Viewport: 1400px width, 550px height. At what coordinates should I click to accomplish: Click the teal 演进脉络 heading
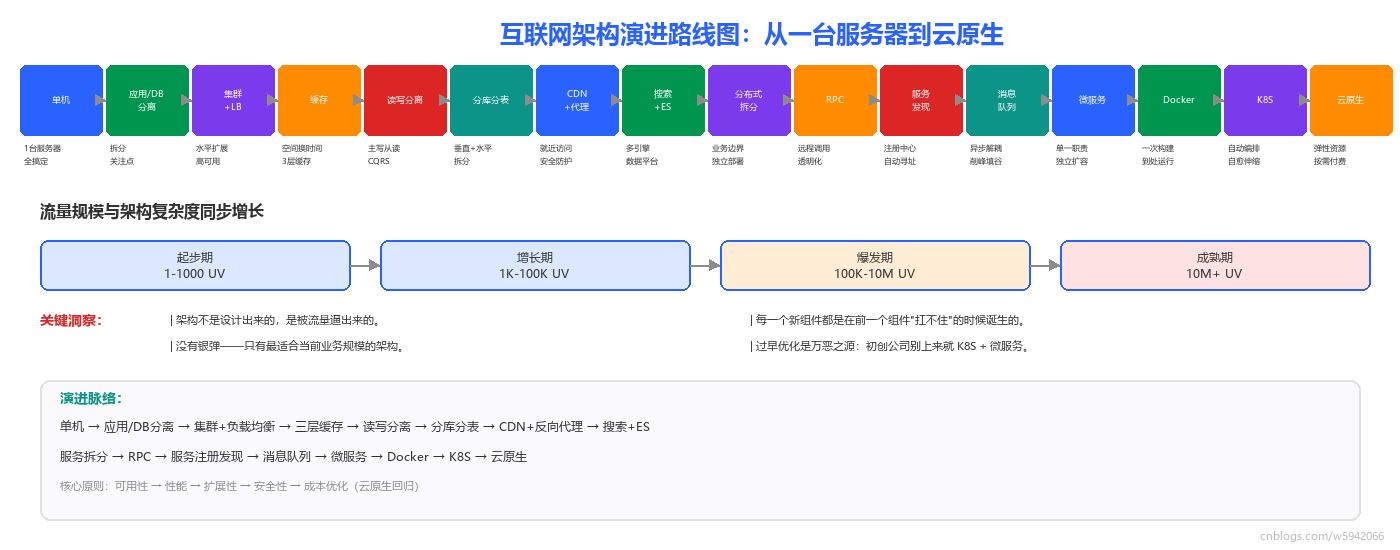point(91,399)
